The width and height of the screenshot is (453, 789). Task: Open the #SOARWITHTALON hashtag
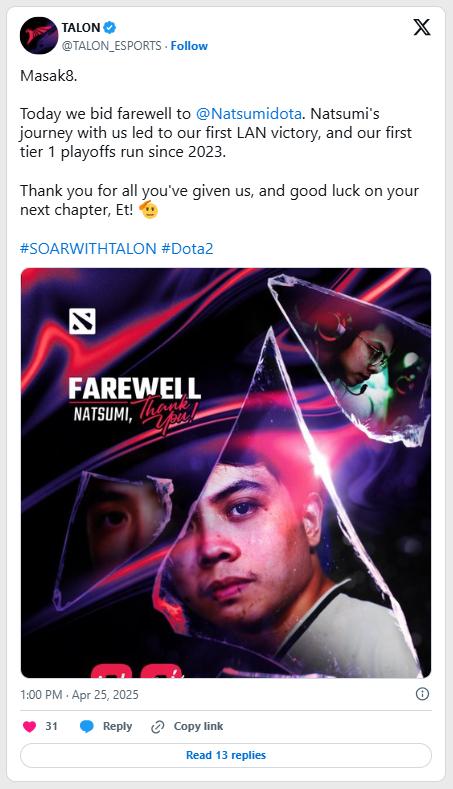pyautogui.click(x=88, y=249)
